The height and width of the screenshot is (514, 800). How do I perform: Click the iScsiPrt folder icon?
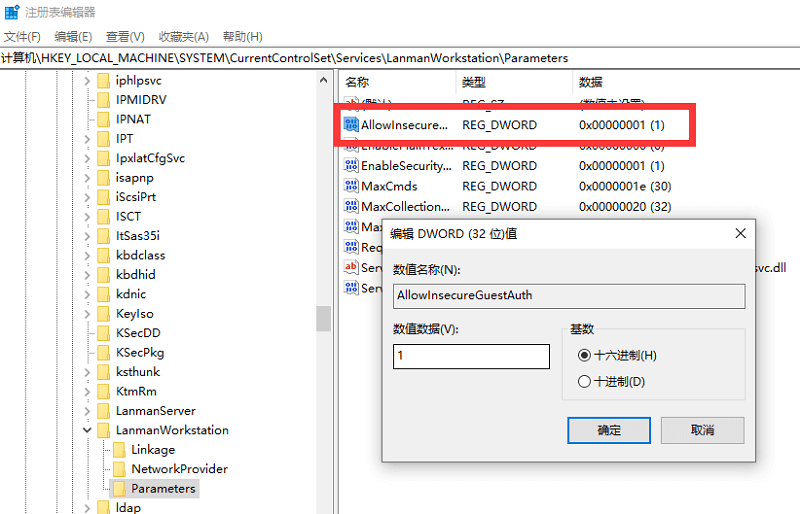tap(104, 197)
